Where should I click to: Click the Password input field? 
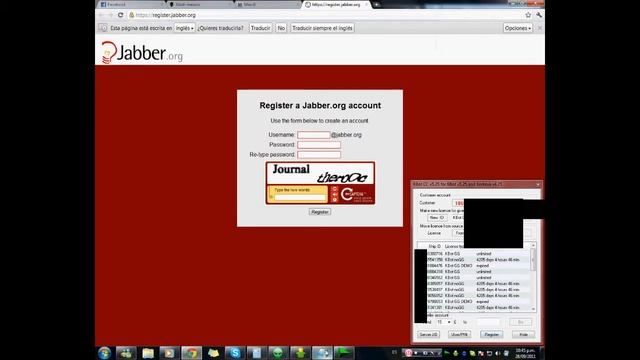click(319, 145)
